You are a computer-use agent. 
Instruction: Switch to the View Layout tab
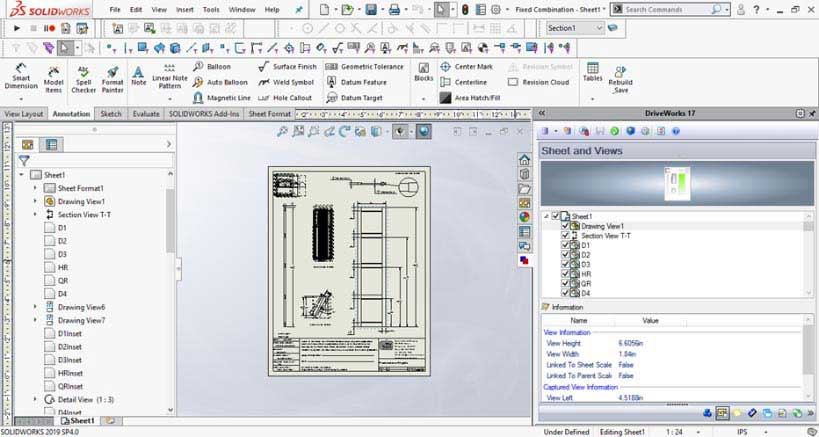24,114
